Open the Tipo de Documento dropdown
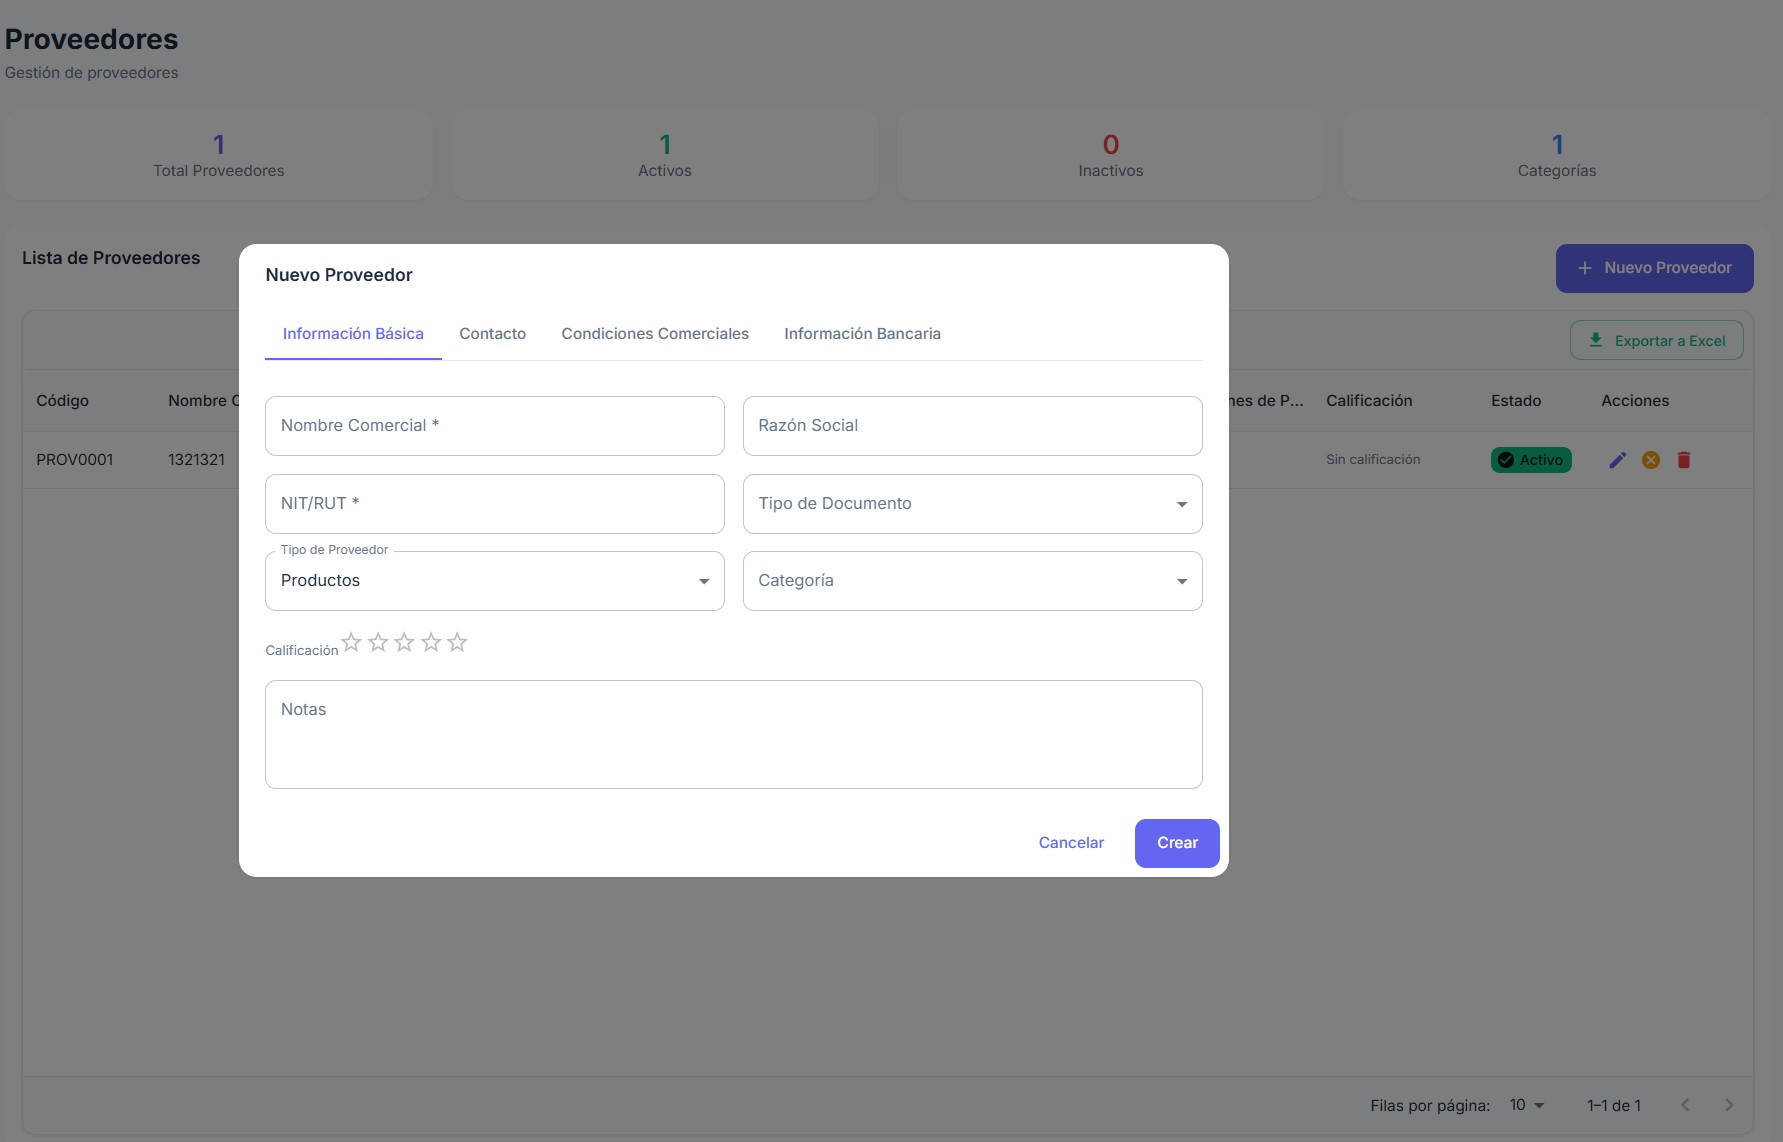Image resolution: width=1783 pixels, height=1142 pixels. click(x=972, y=504)
